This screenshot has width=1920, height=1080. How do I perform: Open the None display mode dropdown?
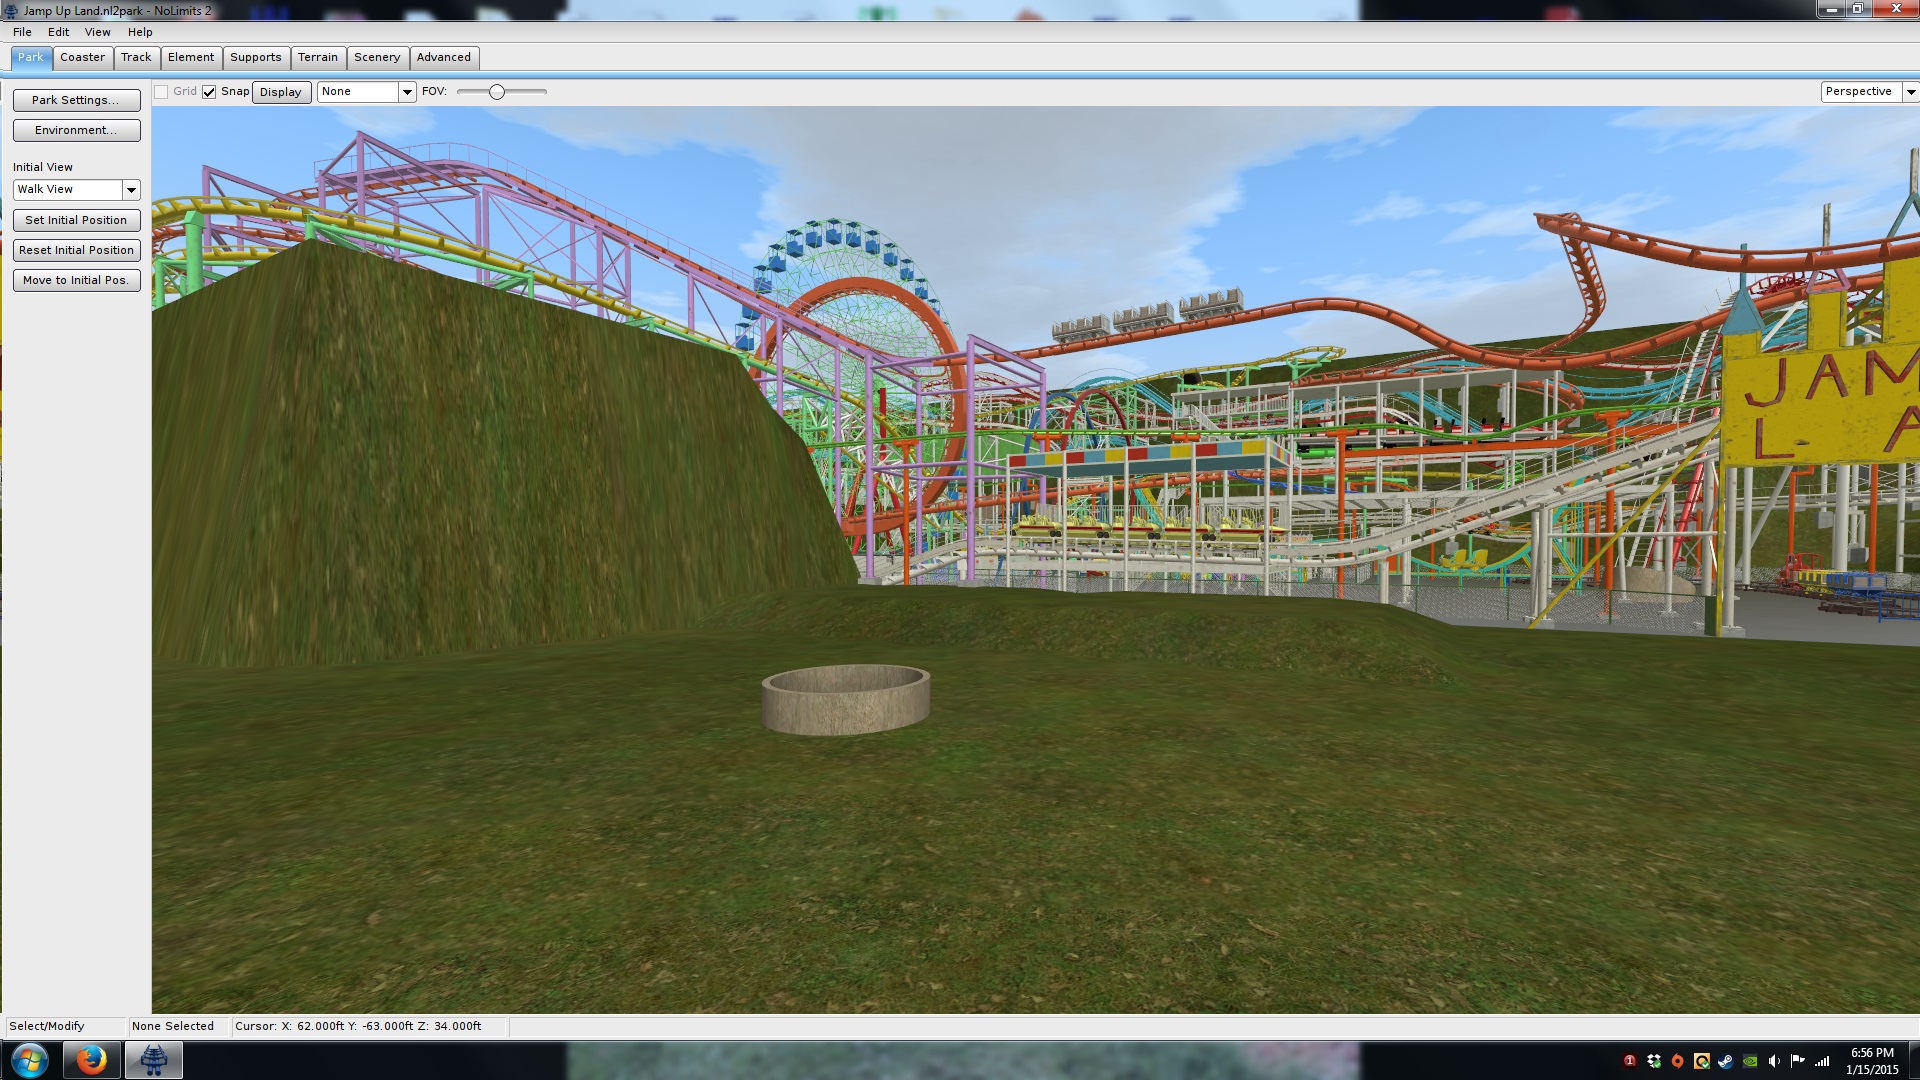(407, 92)
